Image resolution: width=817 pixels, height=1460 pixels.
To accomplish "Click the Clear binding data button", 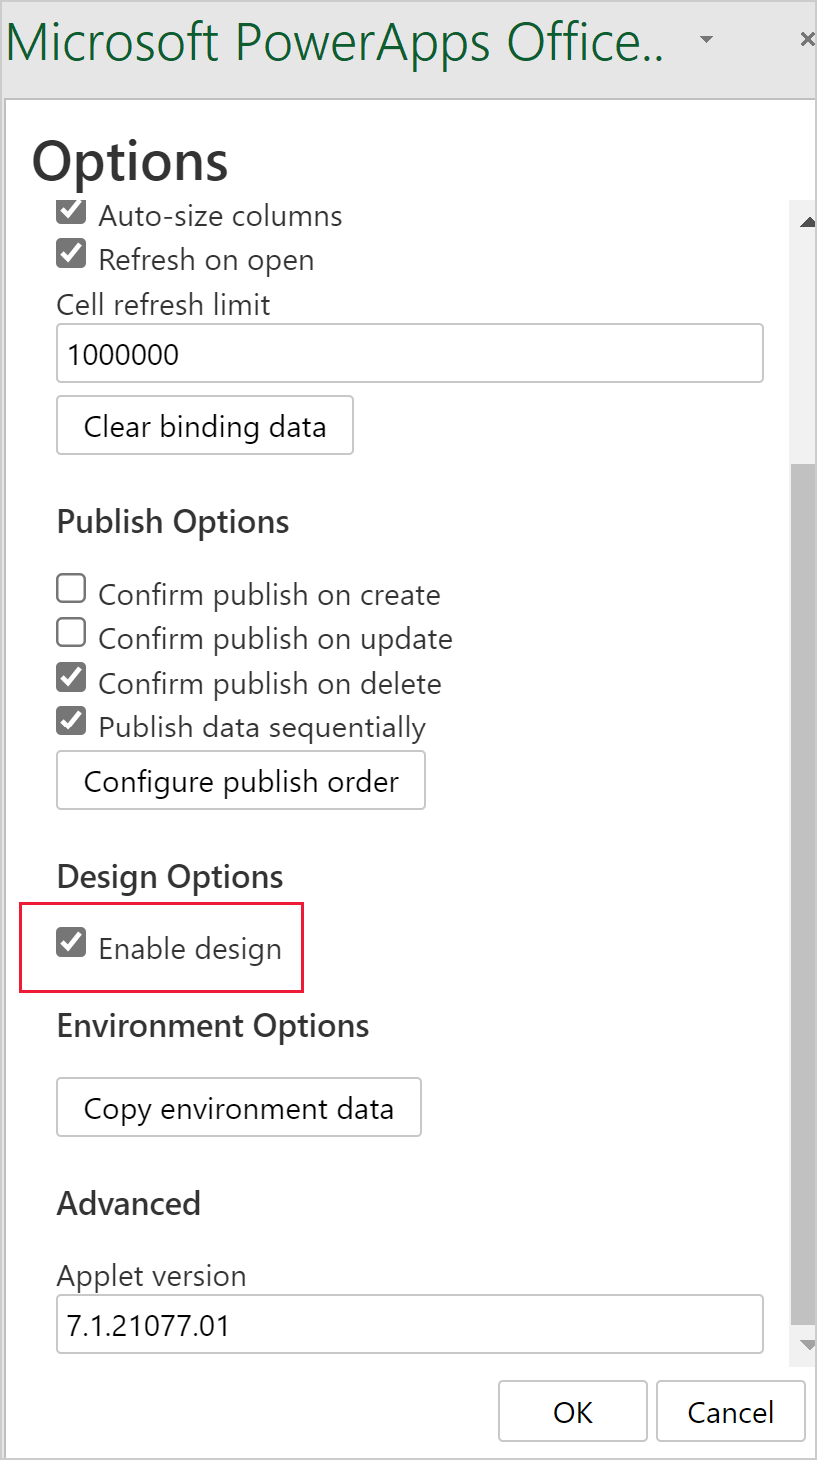I will coord(204,425).
